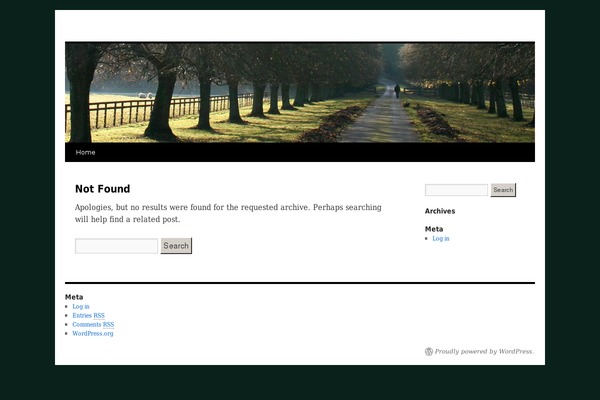This screenshot has height=400, width=600.
Task: Open the Comments RSS link
Action: pos(93,325)
